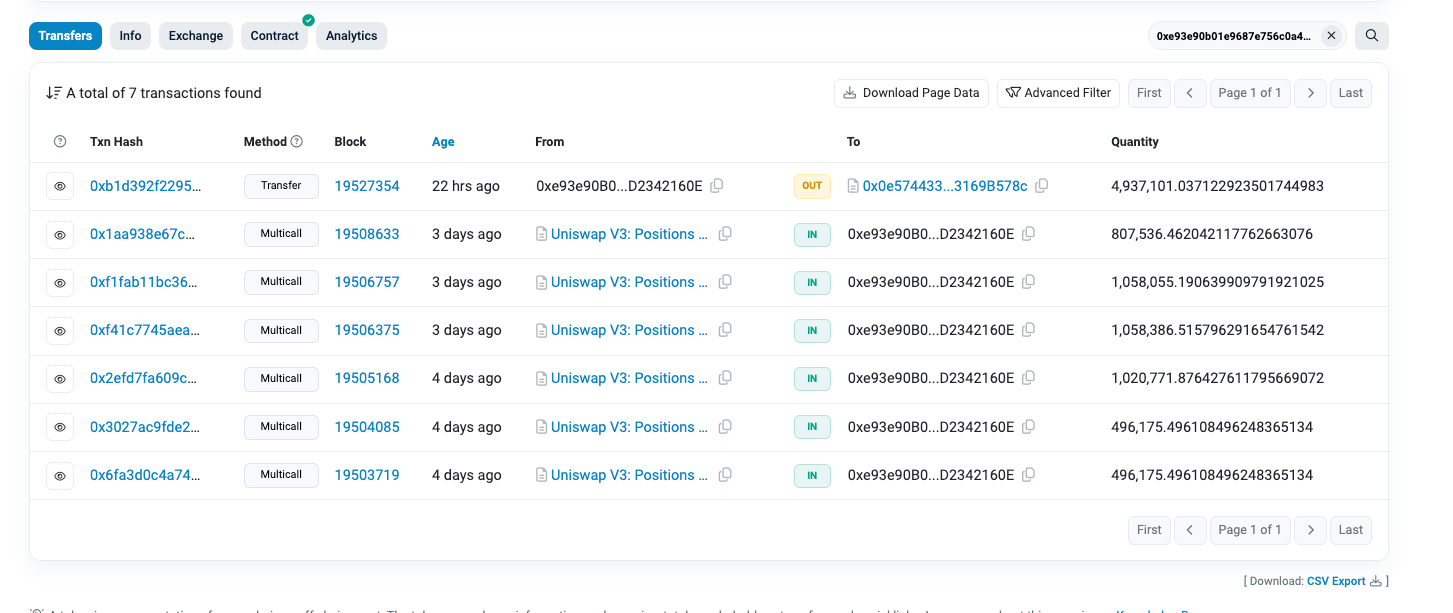Copy the Uniswap From address in block 19505168 row
1453x613 pixels.
tap(725, 378)
